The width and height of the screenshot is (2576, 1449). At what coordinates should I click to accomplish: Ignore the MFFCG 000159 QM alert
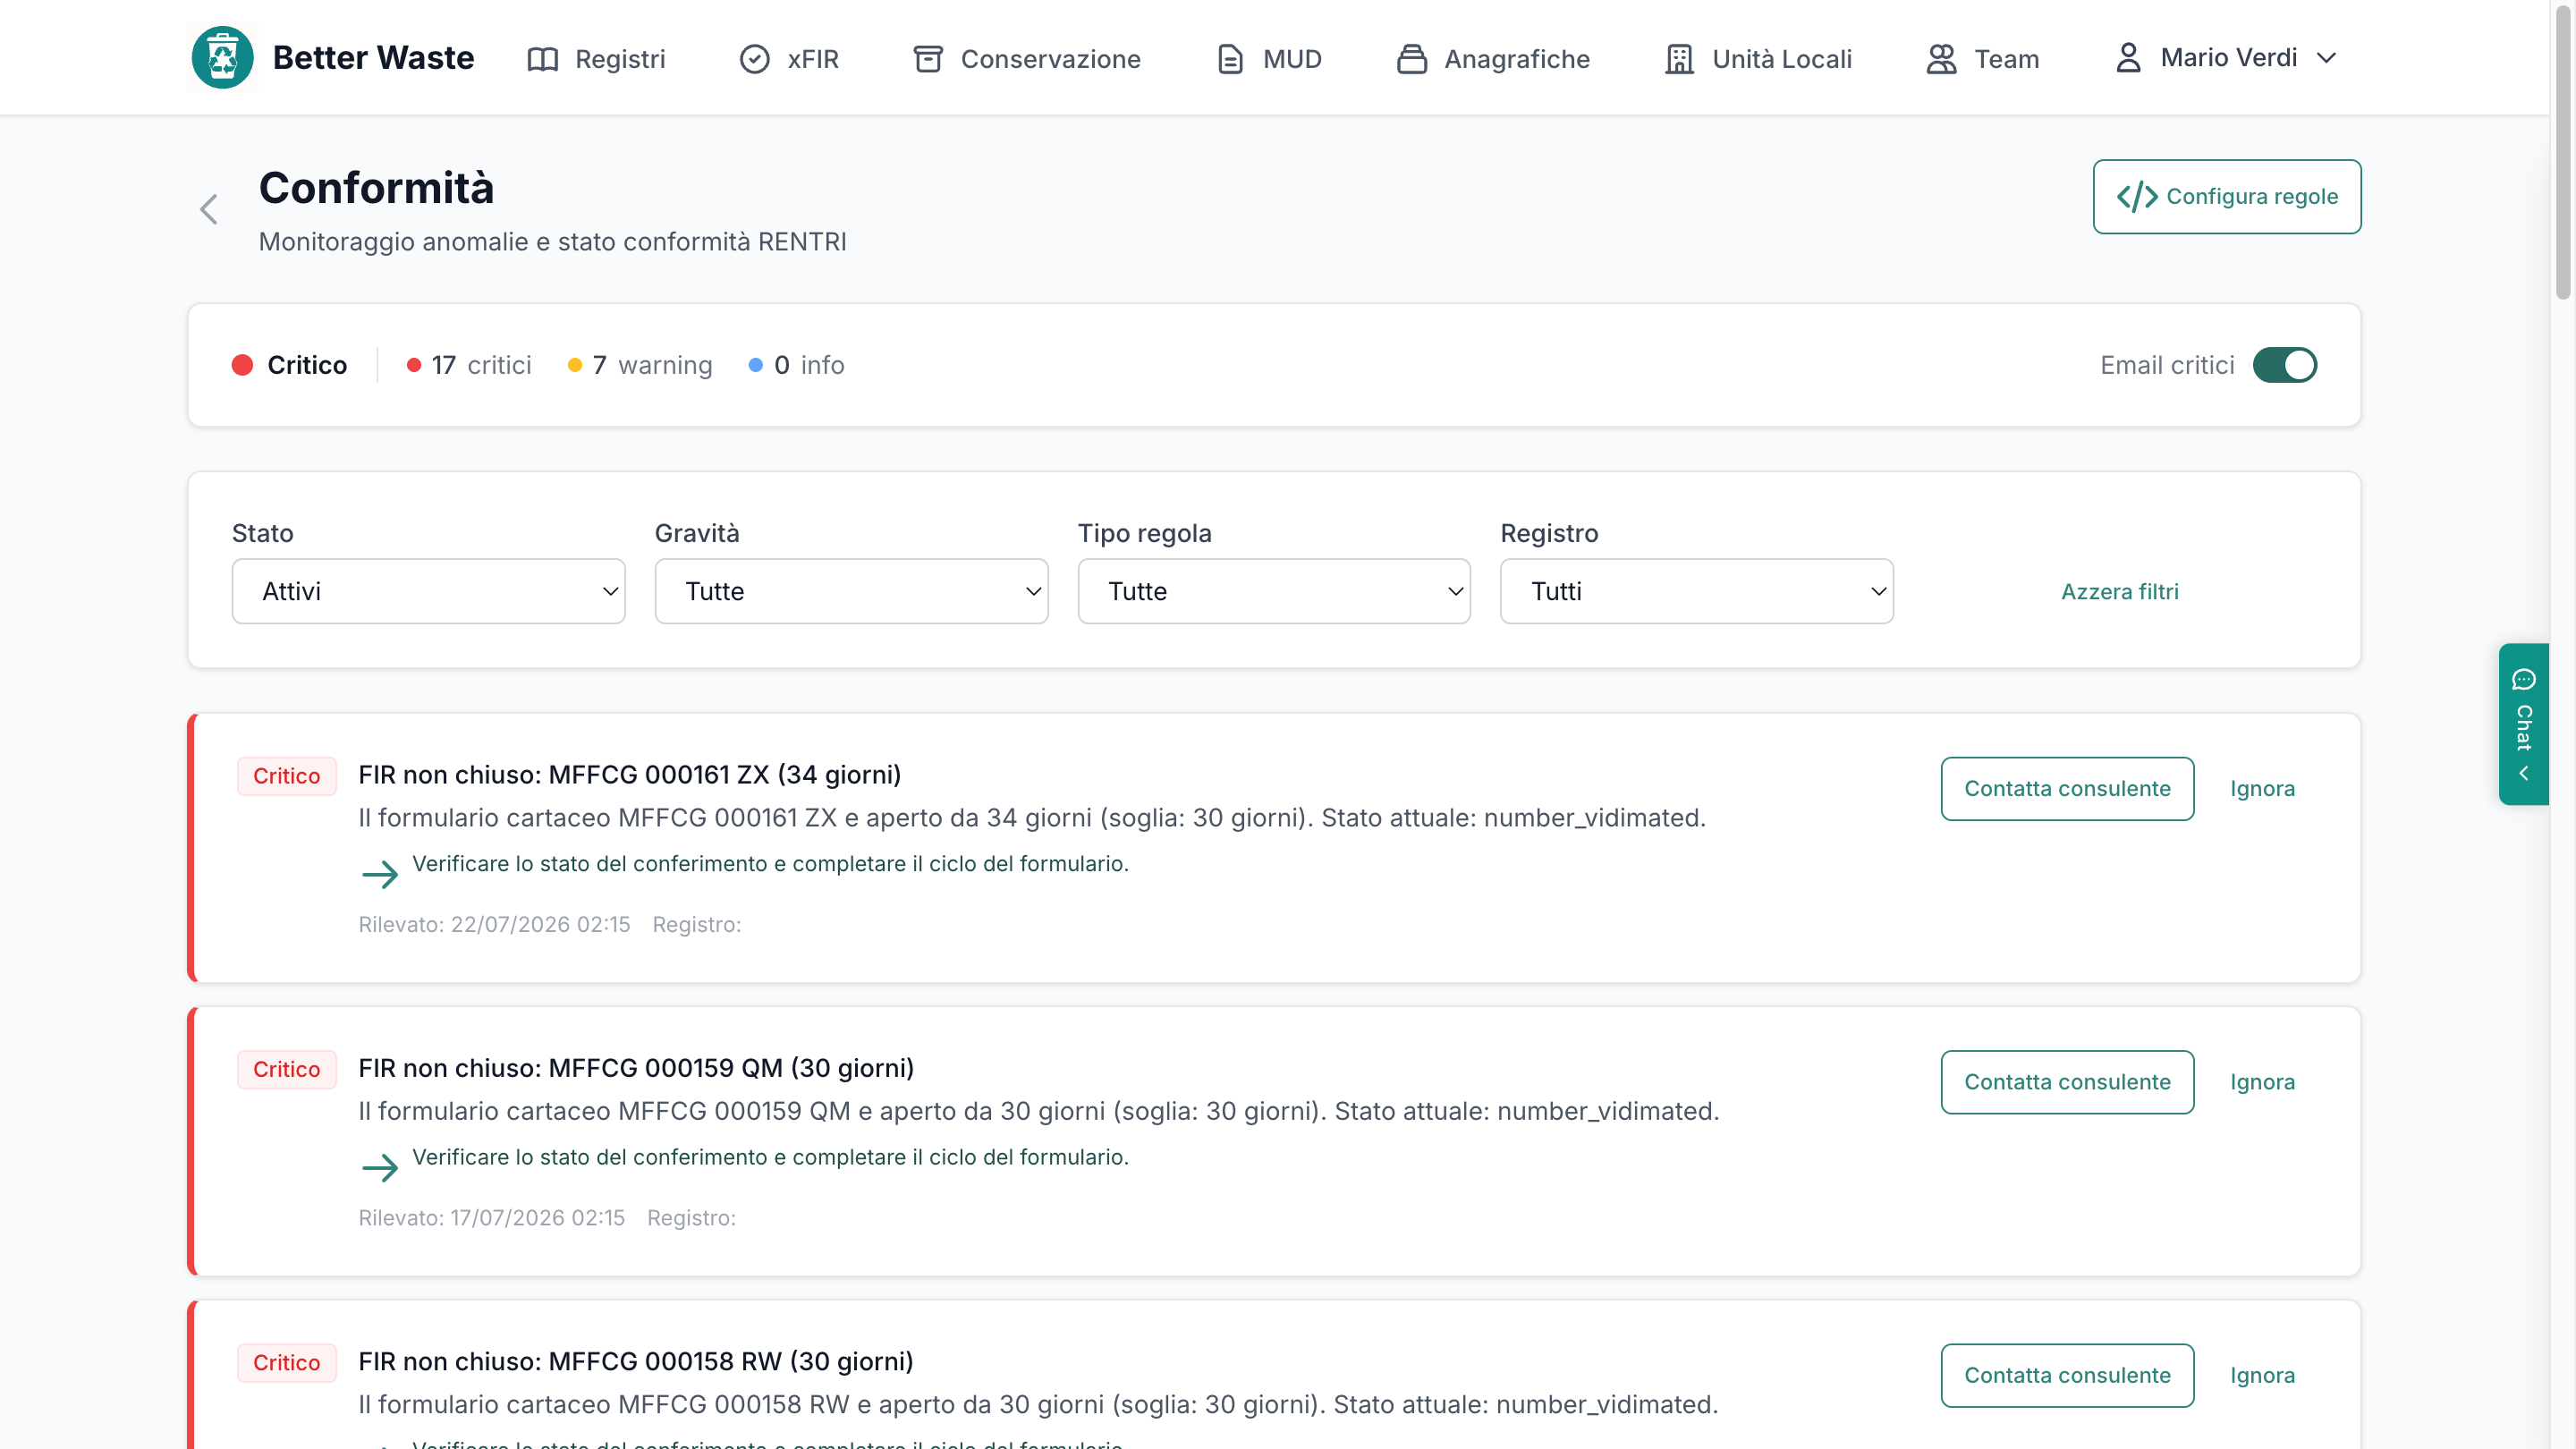point(2262,1082)
